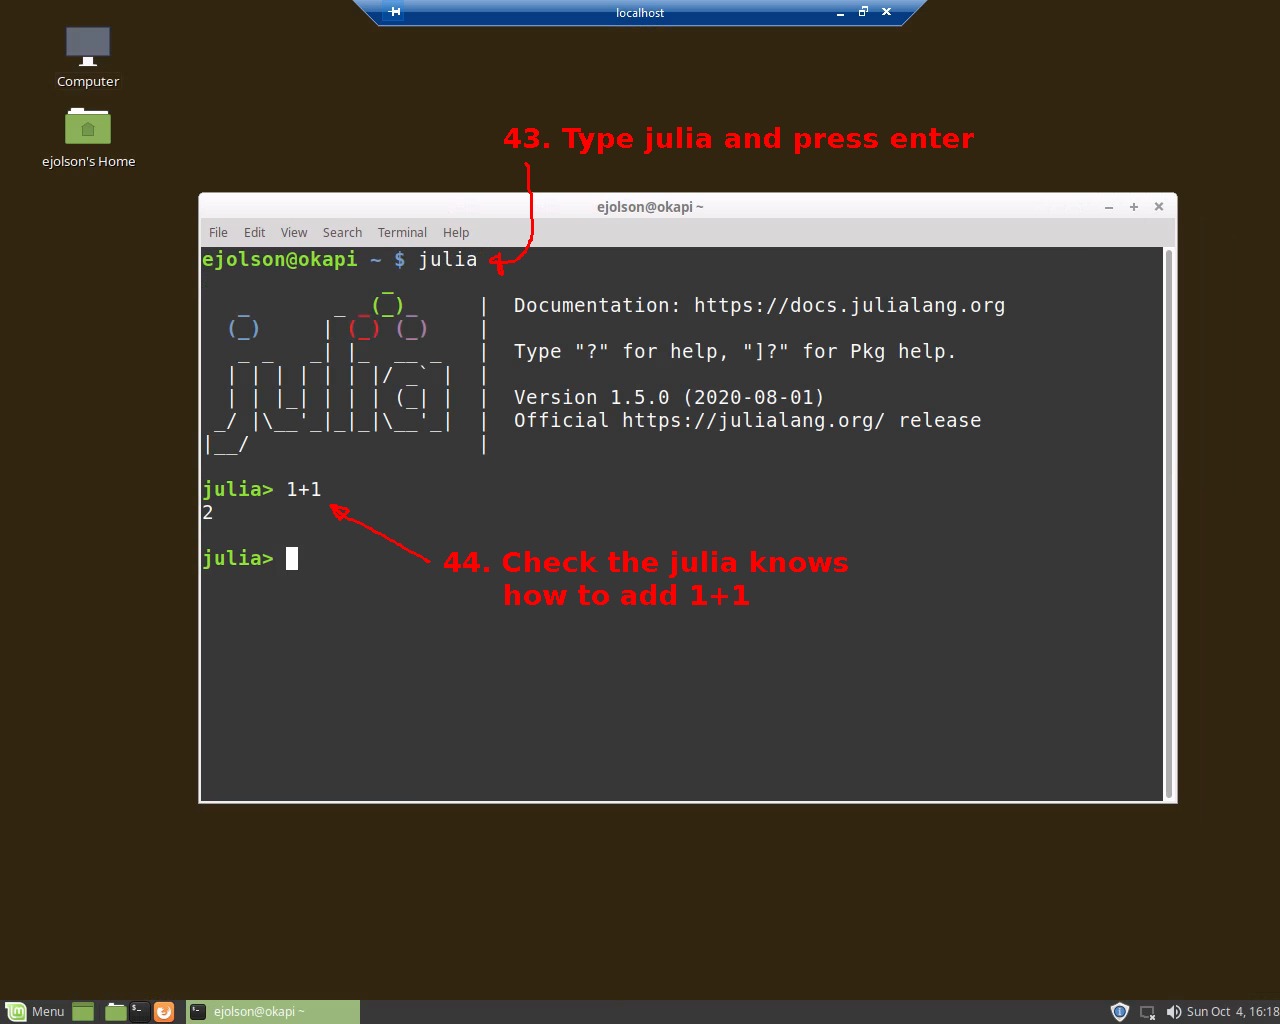Click the 1+1 input expression
Screen dimensions: 1280x1024
click(304, 489)
